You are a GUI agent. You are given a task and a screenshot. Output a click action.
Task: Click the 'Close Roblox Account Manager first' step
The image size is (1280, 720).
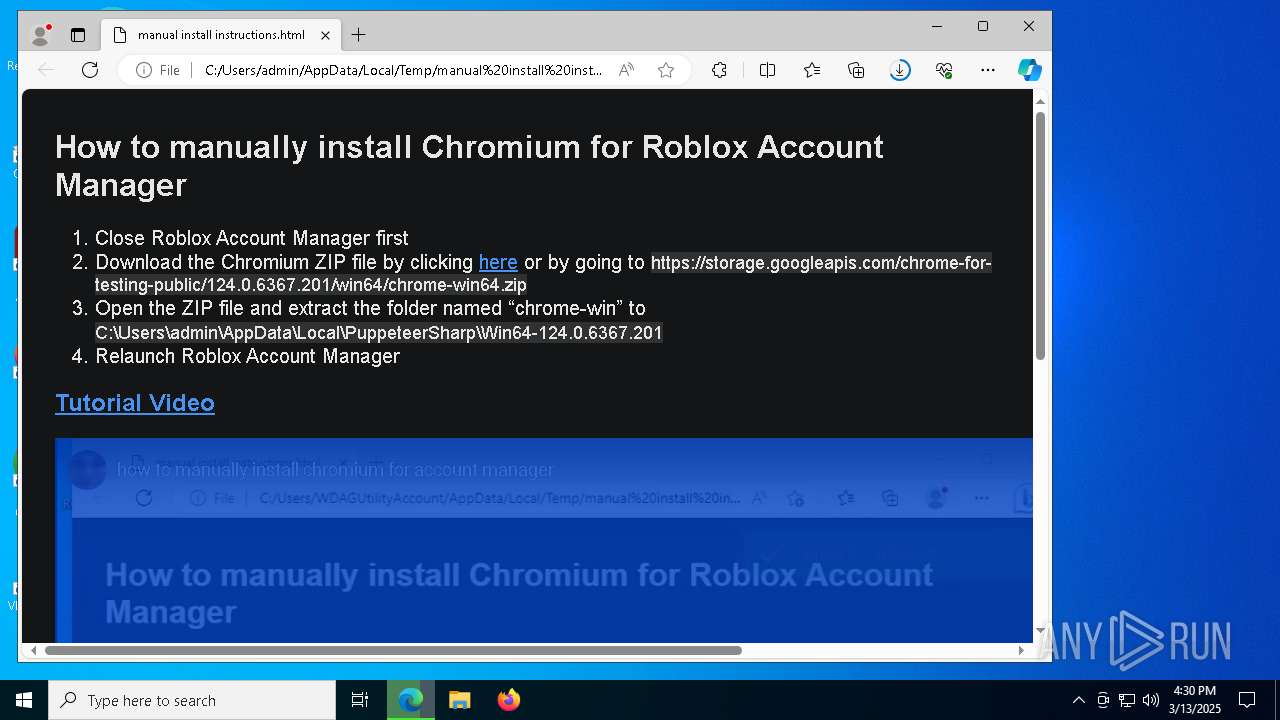tap(252, 238)
